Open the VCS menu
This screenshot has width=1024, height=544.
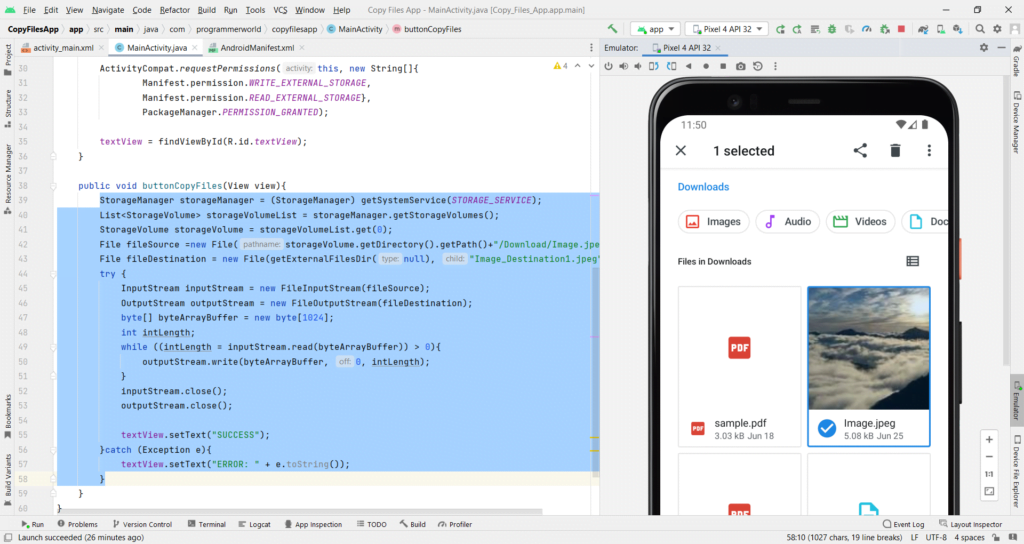(280, 10)
